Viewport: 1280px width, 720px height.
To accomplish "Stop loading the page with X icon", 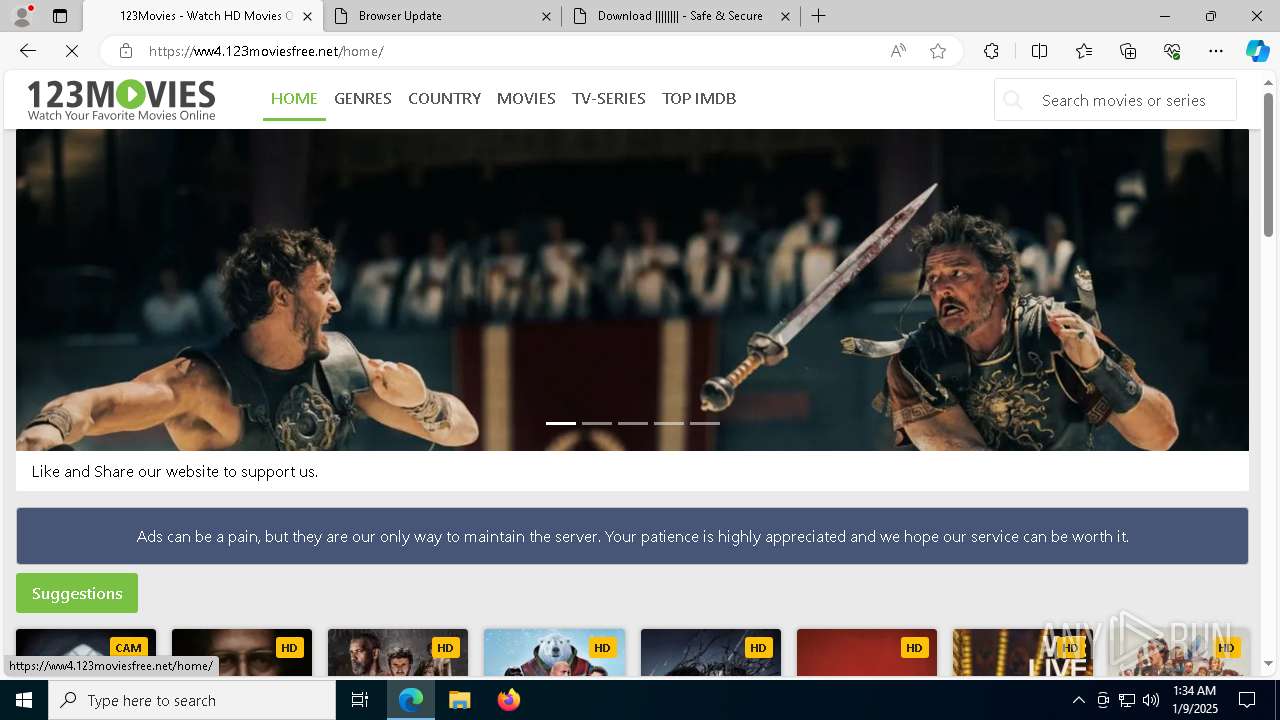I will [x=72, y=51].
